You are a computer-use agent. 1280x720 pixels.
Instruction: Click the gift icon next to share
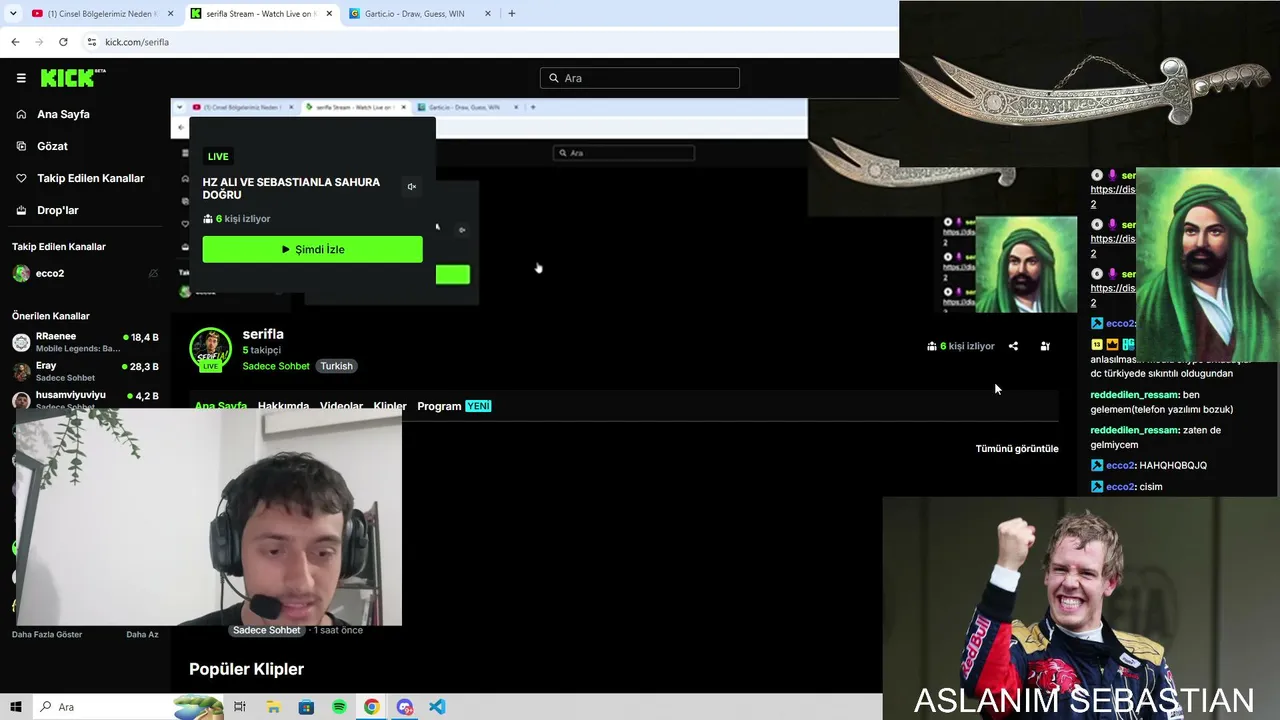(1045, 346)
